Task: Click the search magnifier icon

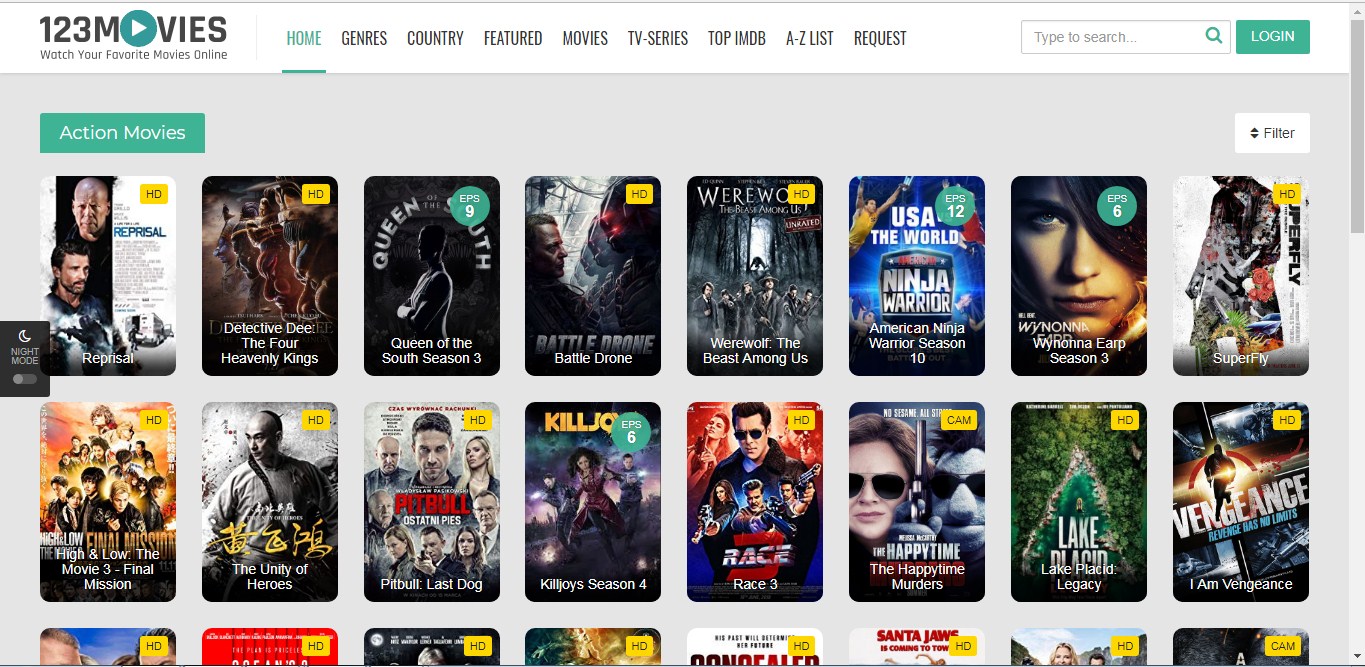Action: [x=1214, y=36]
